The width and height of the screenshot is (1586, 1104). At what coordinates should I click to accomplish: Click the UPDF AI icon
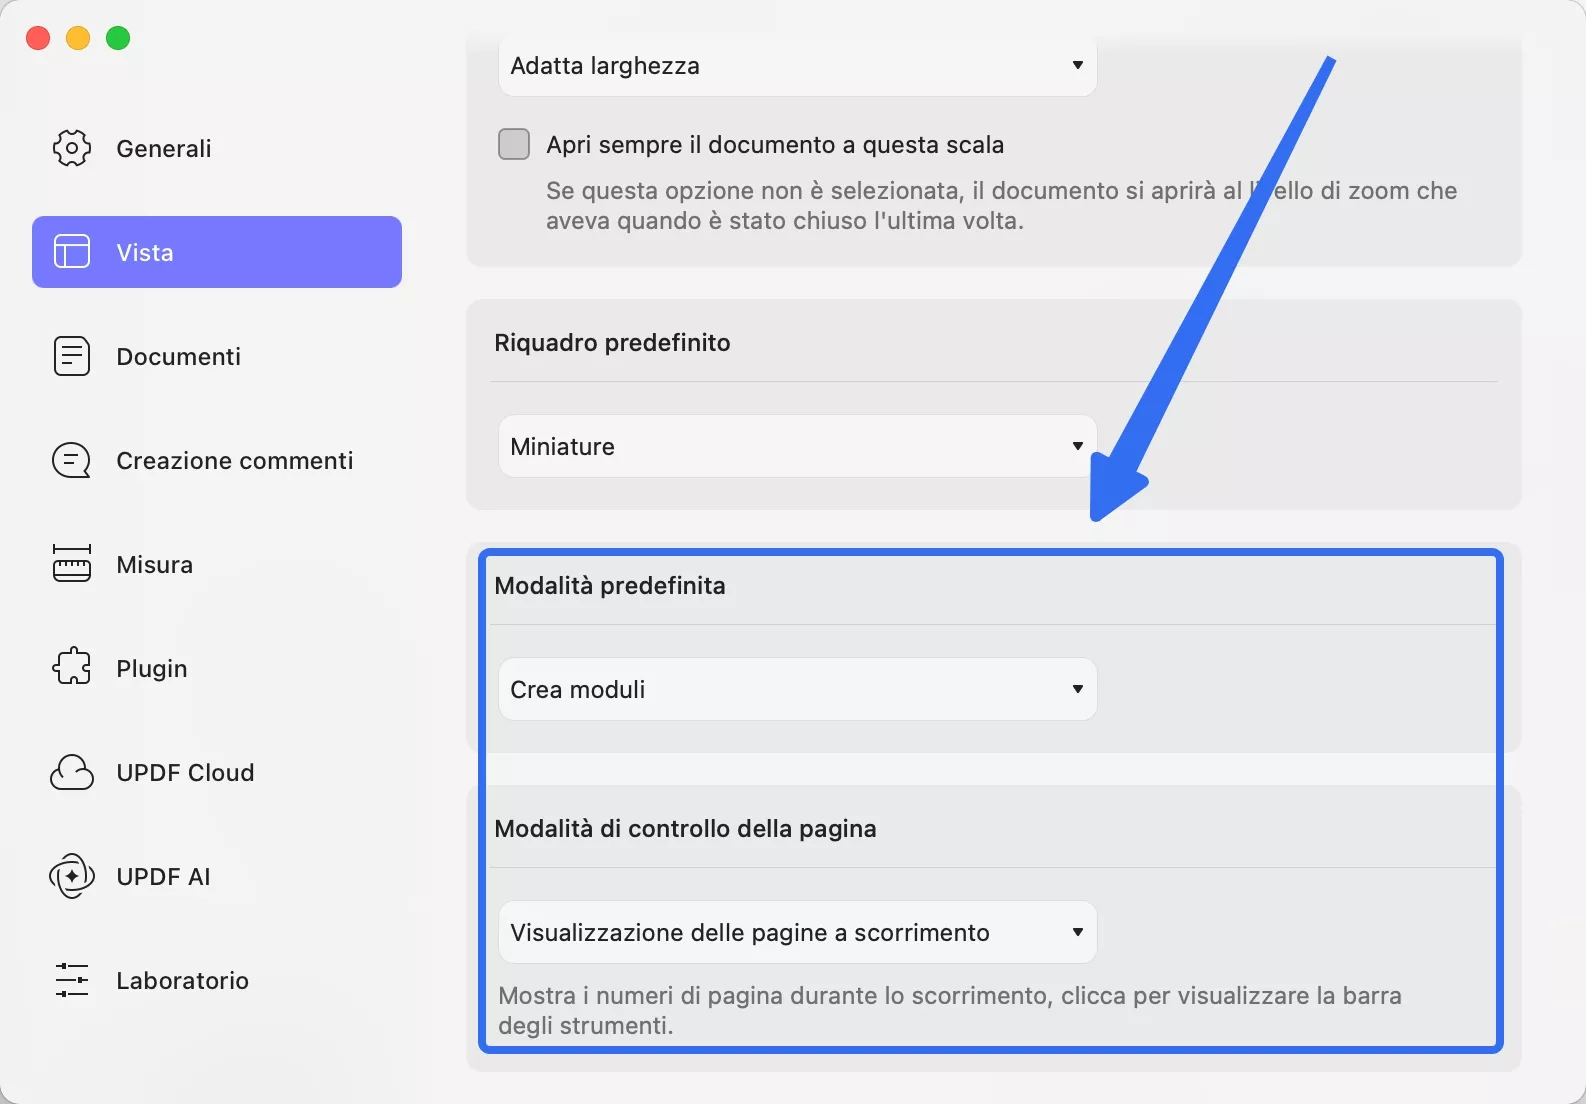coord(71,876)
